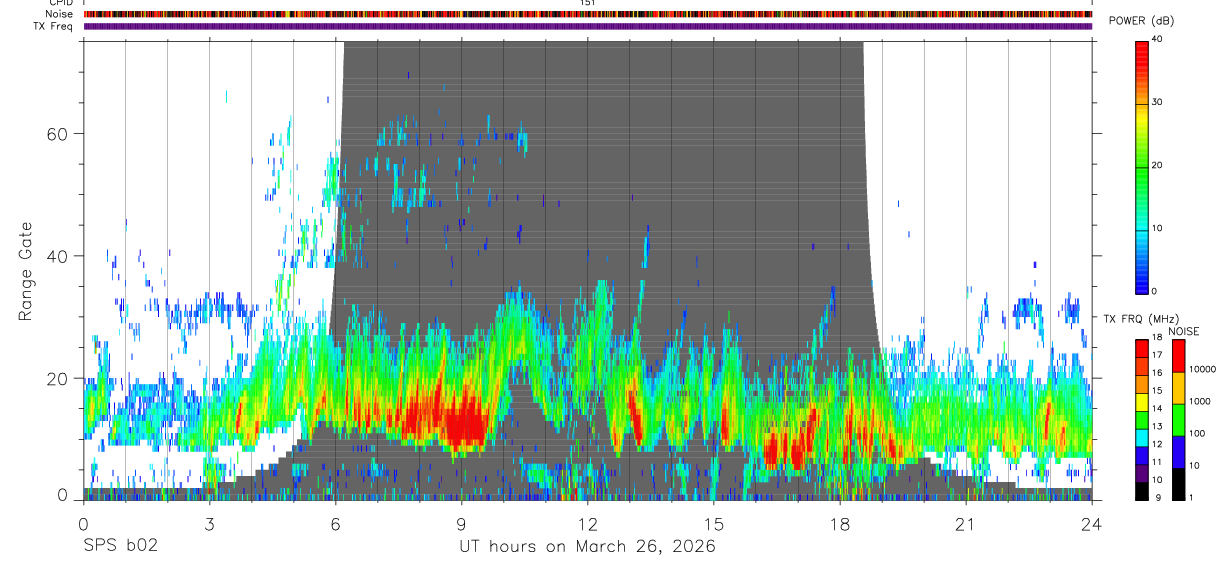Click the blue 10 noise legend block
This screenshot has height=567, width=1228.
[x=1178, y=451]
